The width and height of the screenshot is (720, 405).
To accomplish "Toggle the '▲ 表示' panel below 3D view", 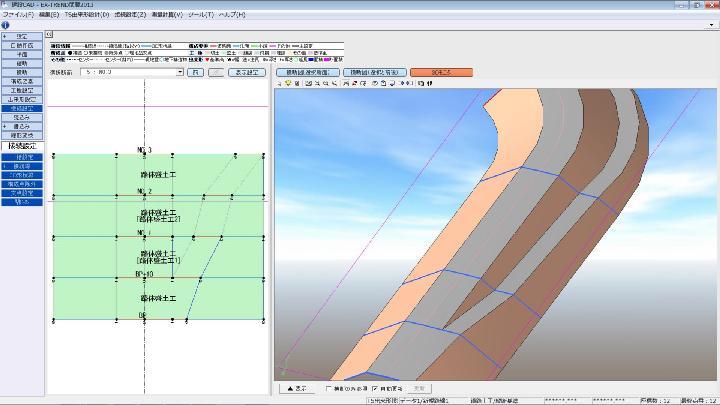I will tap(298, 388).
